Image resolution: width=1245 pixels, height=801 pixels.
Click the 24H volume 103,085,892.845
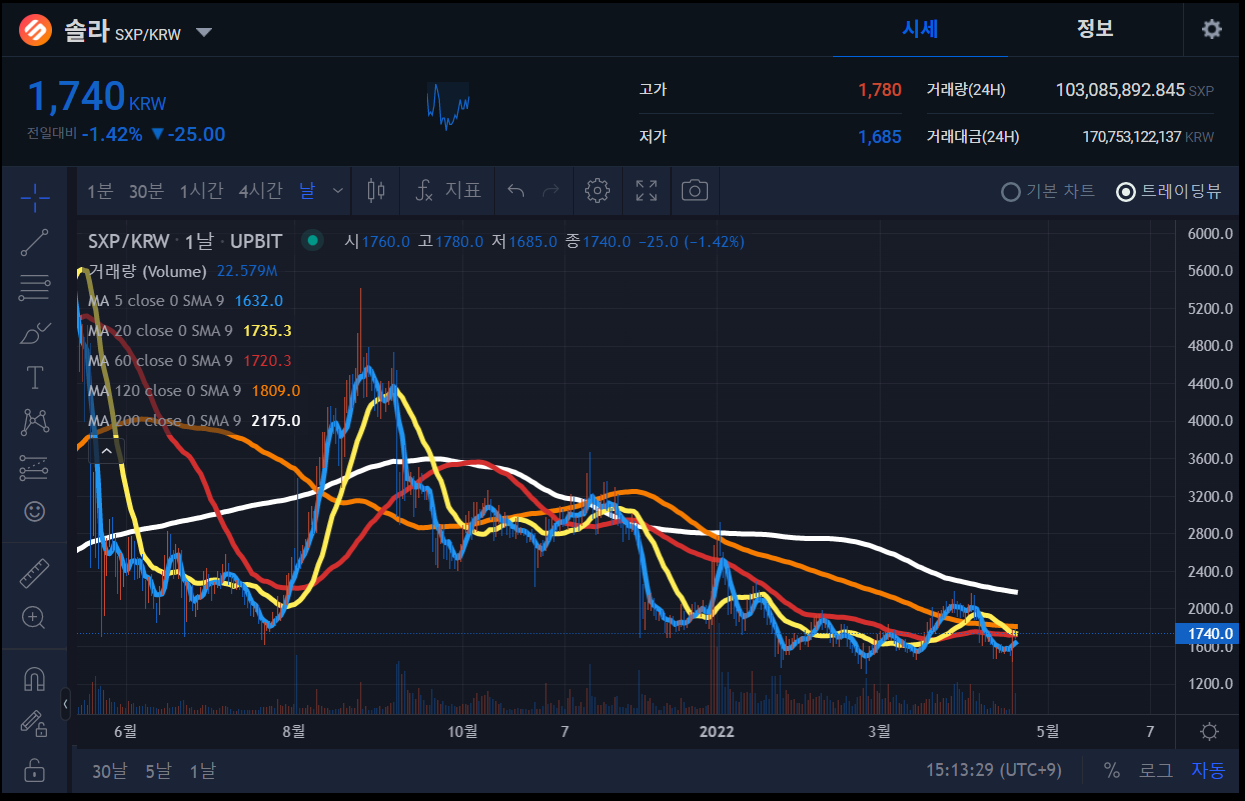(1120, 90)
